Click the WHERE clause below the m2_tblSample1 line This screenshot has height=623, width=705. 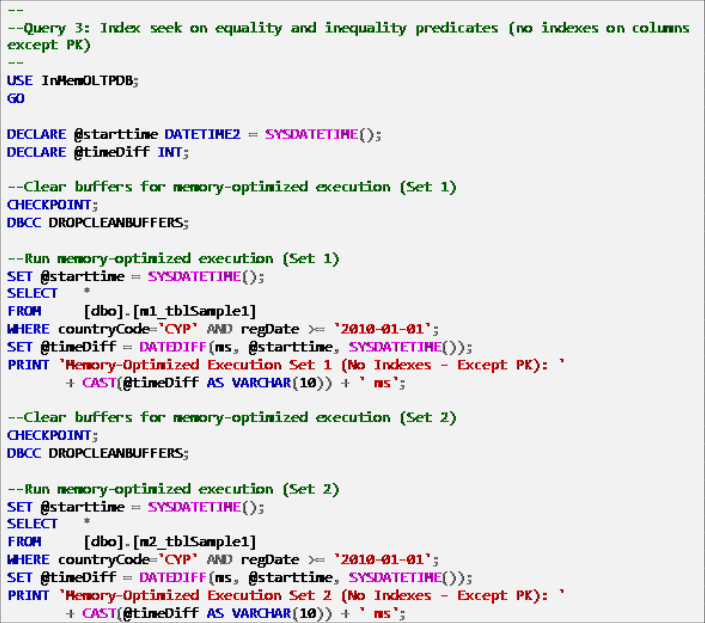223,560
